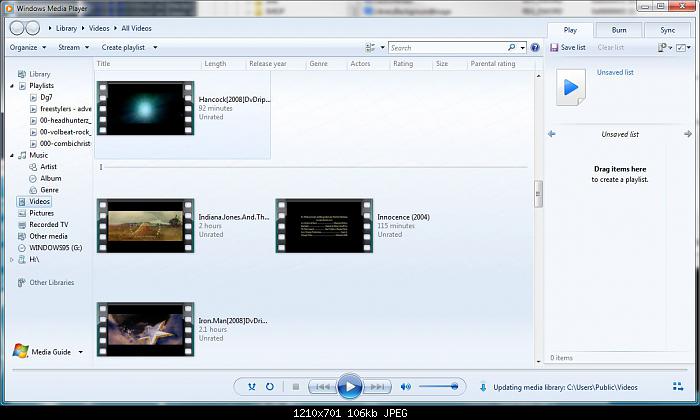Click All Videos in the breadcrumb path
Viewport: 700px width, 420px height.
136,28
